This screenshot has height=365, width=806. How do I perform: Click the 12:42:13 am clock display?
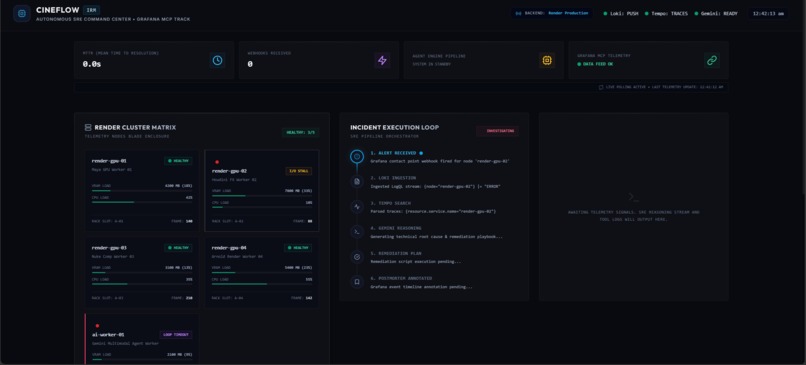click(x=768, y=14)
